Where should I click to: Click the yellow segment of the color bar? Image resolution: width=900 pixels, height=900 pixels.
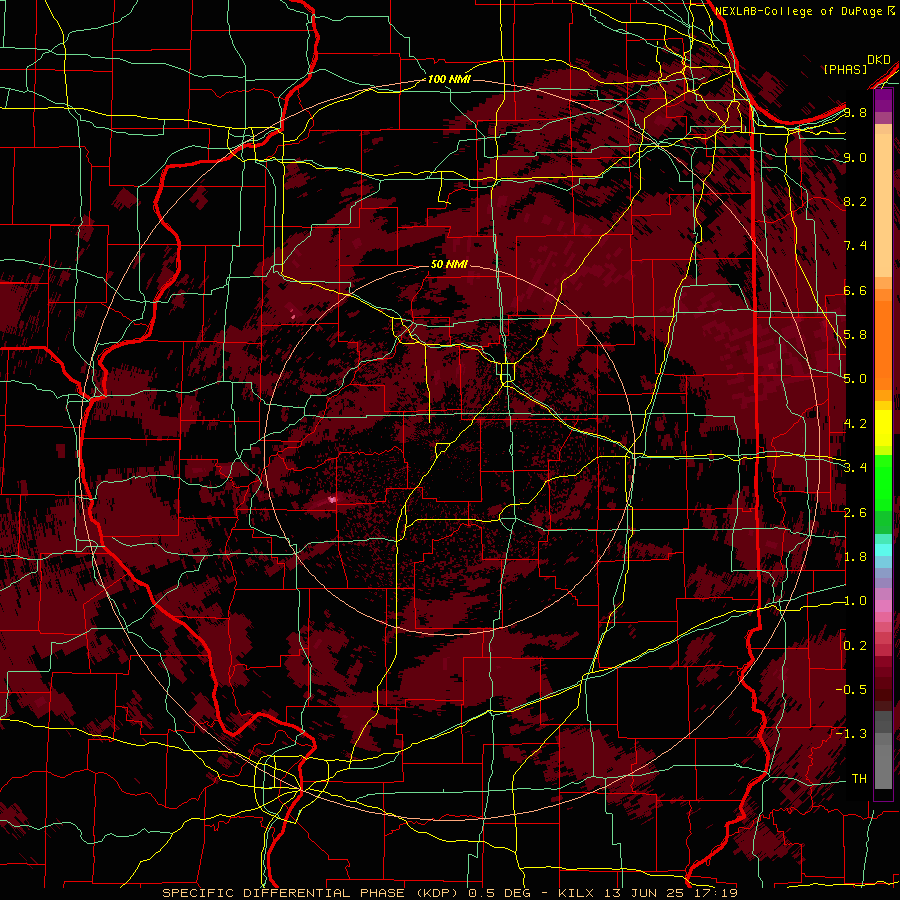[883, 428]
